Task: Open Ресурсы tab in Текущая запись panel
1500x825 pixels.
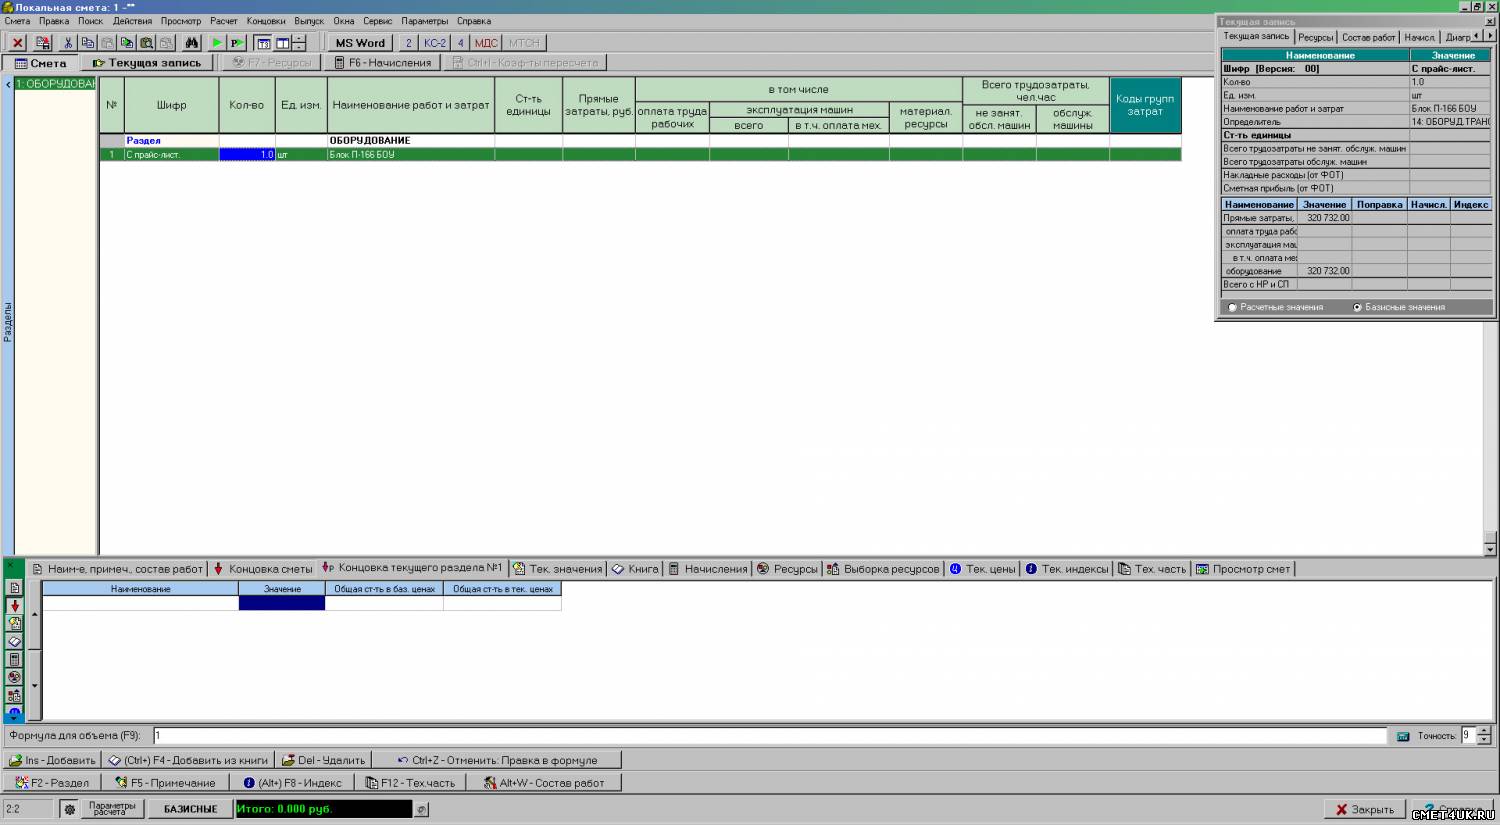Action: click(x=1315, y=37)
